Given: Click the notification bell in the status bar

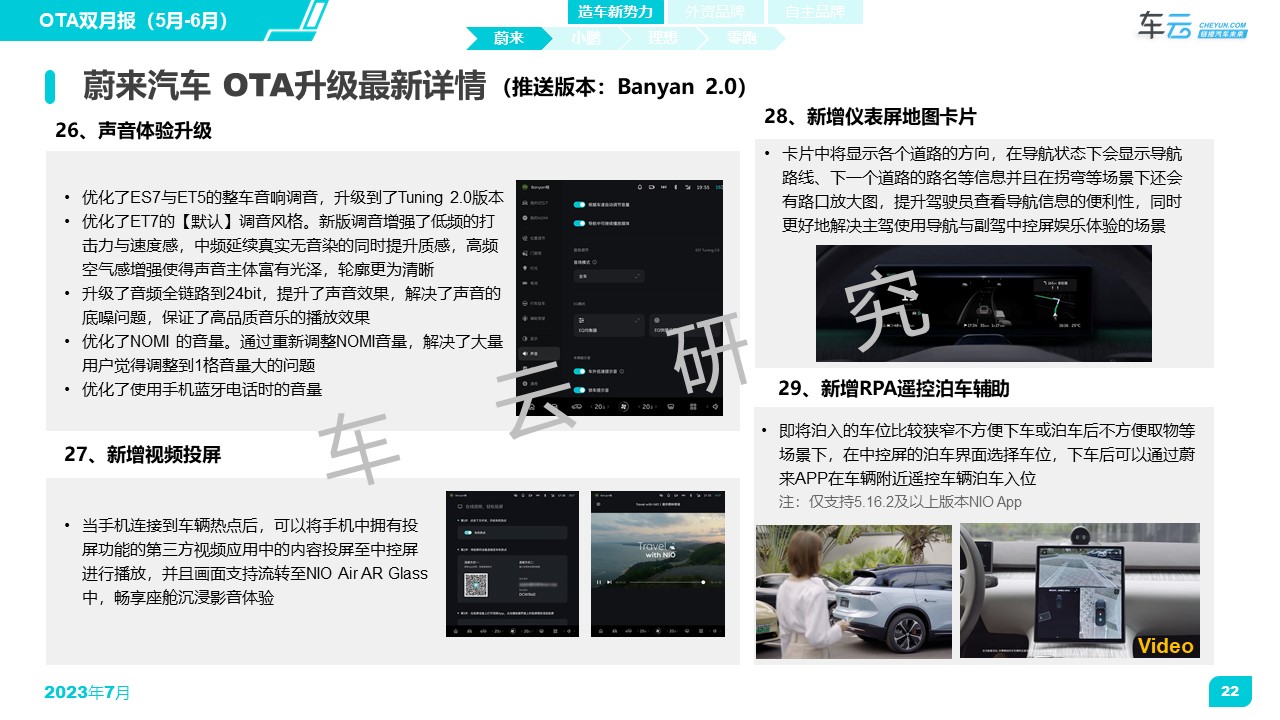Looking at the screenshot, I should (639, 188).
